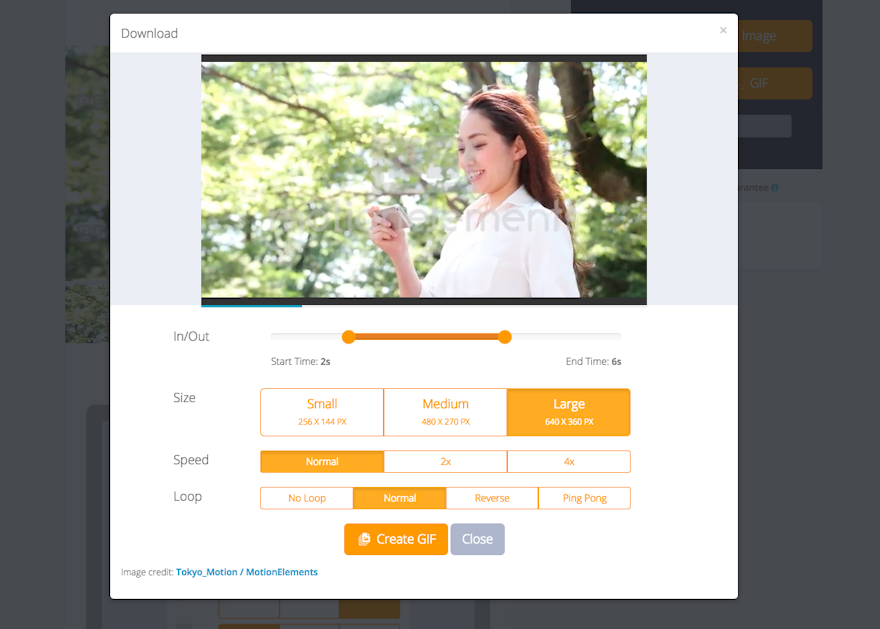Viewport: 880px width, 629px height.
Task: Click the video preview of the woman
Action: point(424,178)
